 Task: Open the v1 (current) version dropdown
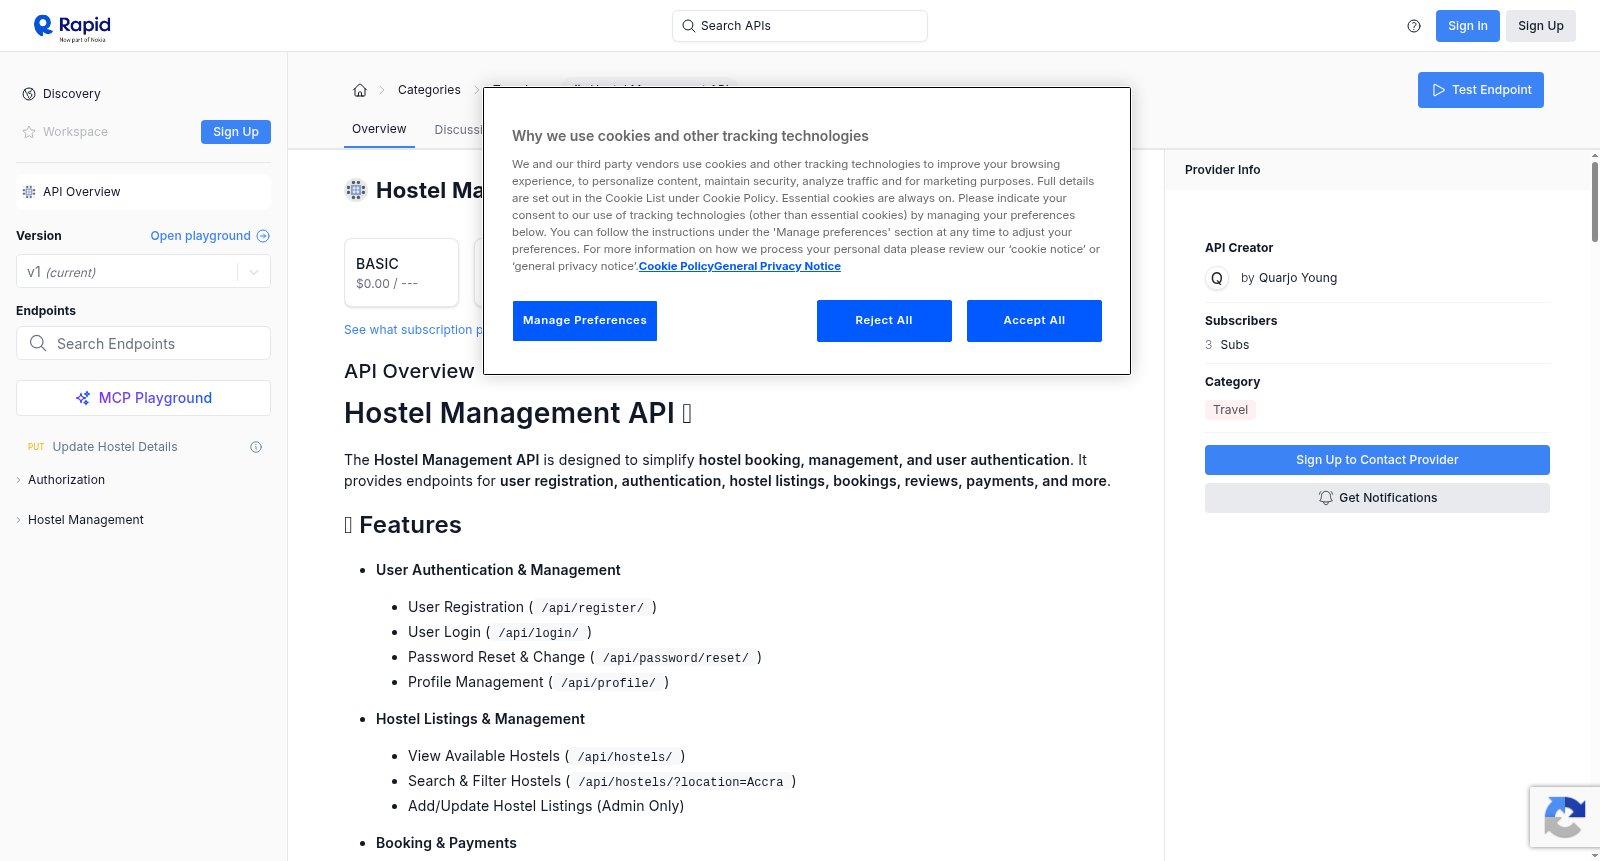click(143, 272)
